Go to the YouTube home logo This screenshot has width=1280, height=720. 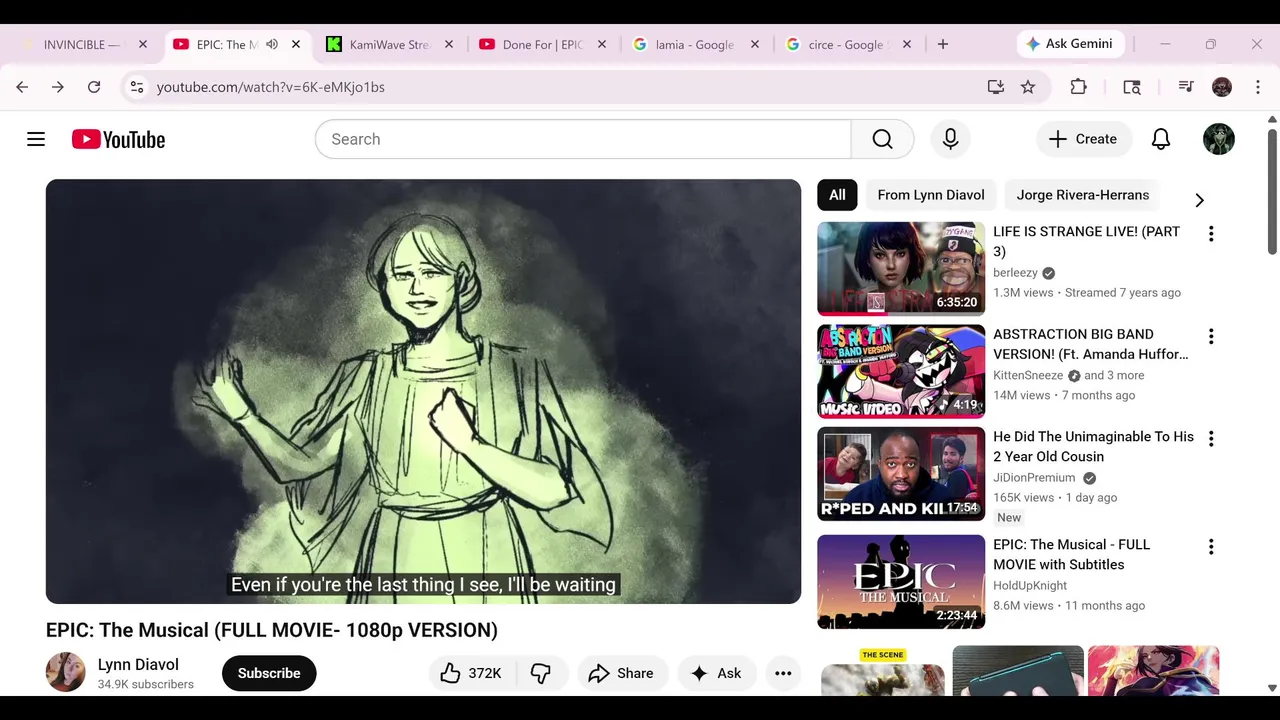(x=118, y=139)
